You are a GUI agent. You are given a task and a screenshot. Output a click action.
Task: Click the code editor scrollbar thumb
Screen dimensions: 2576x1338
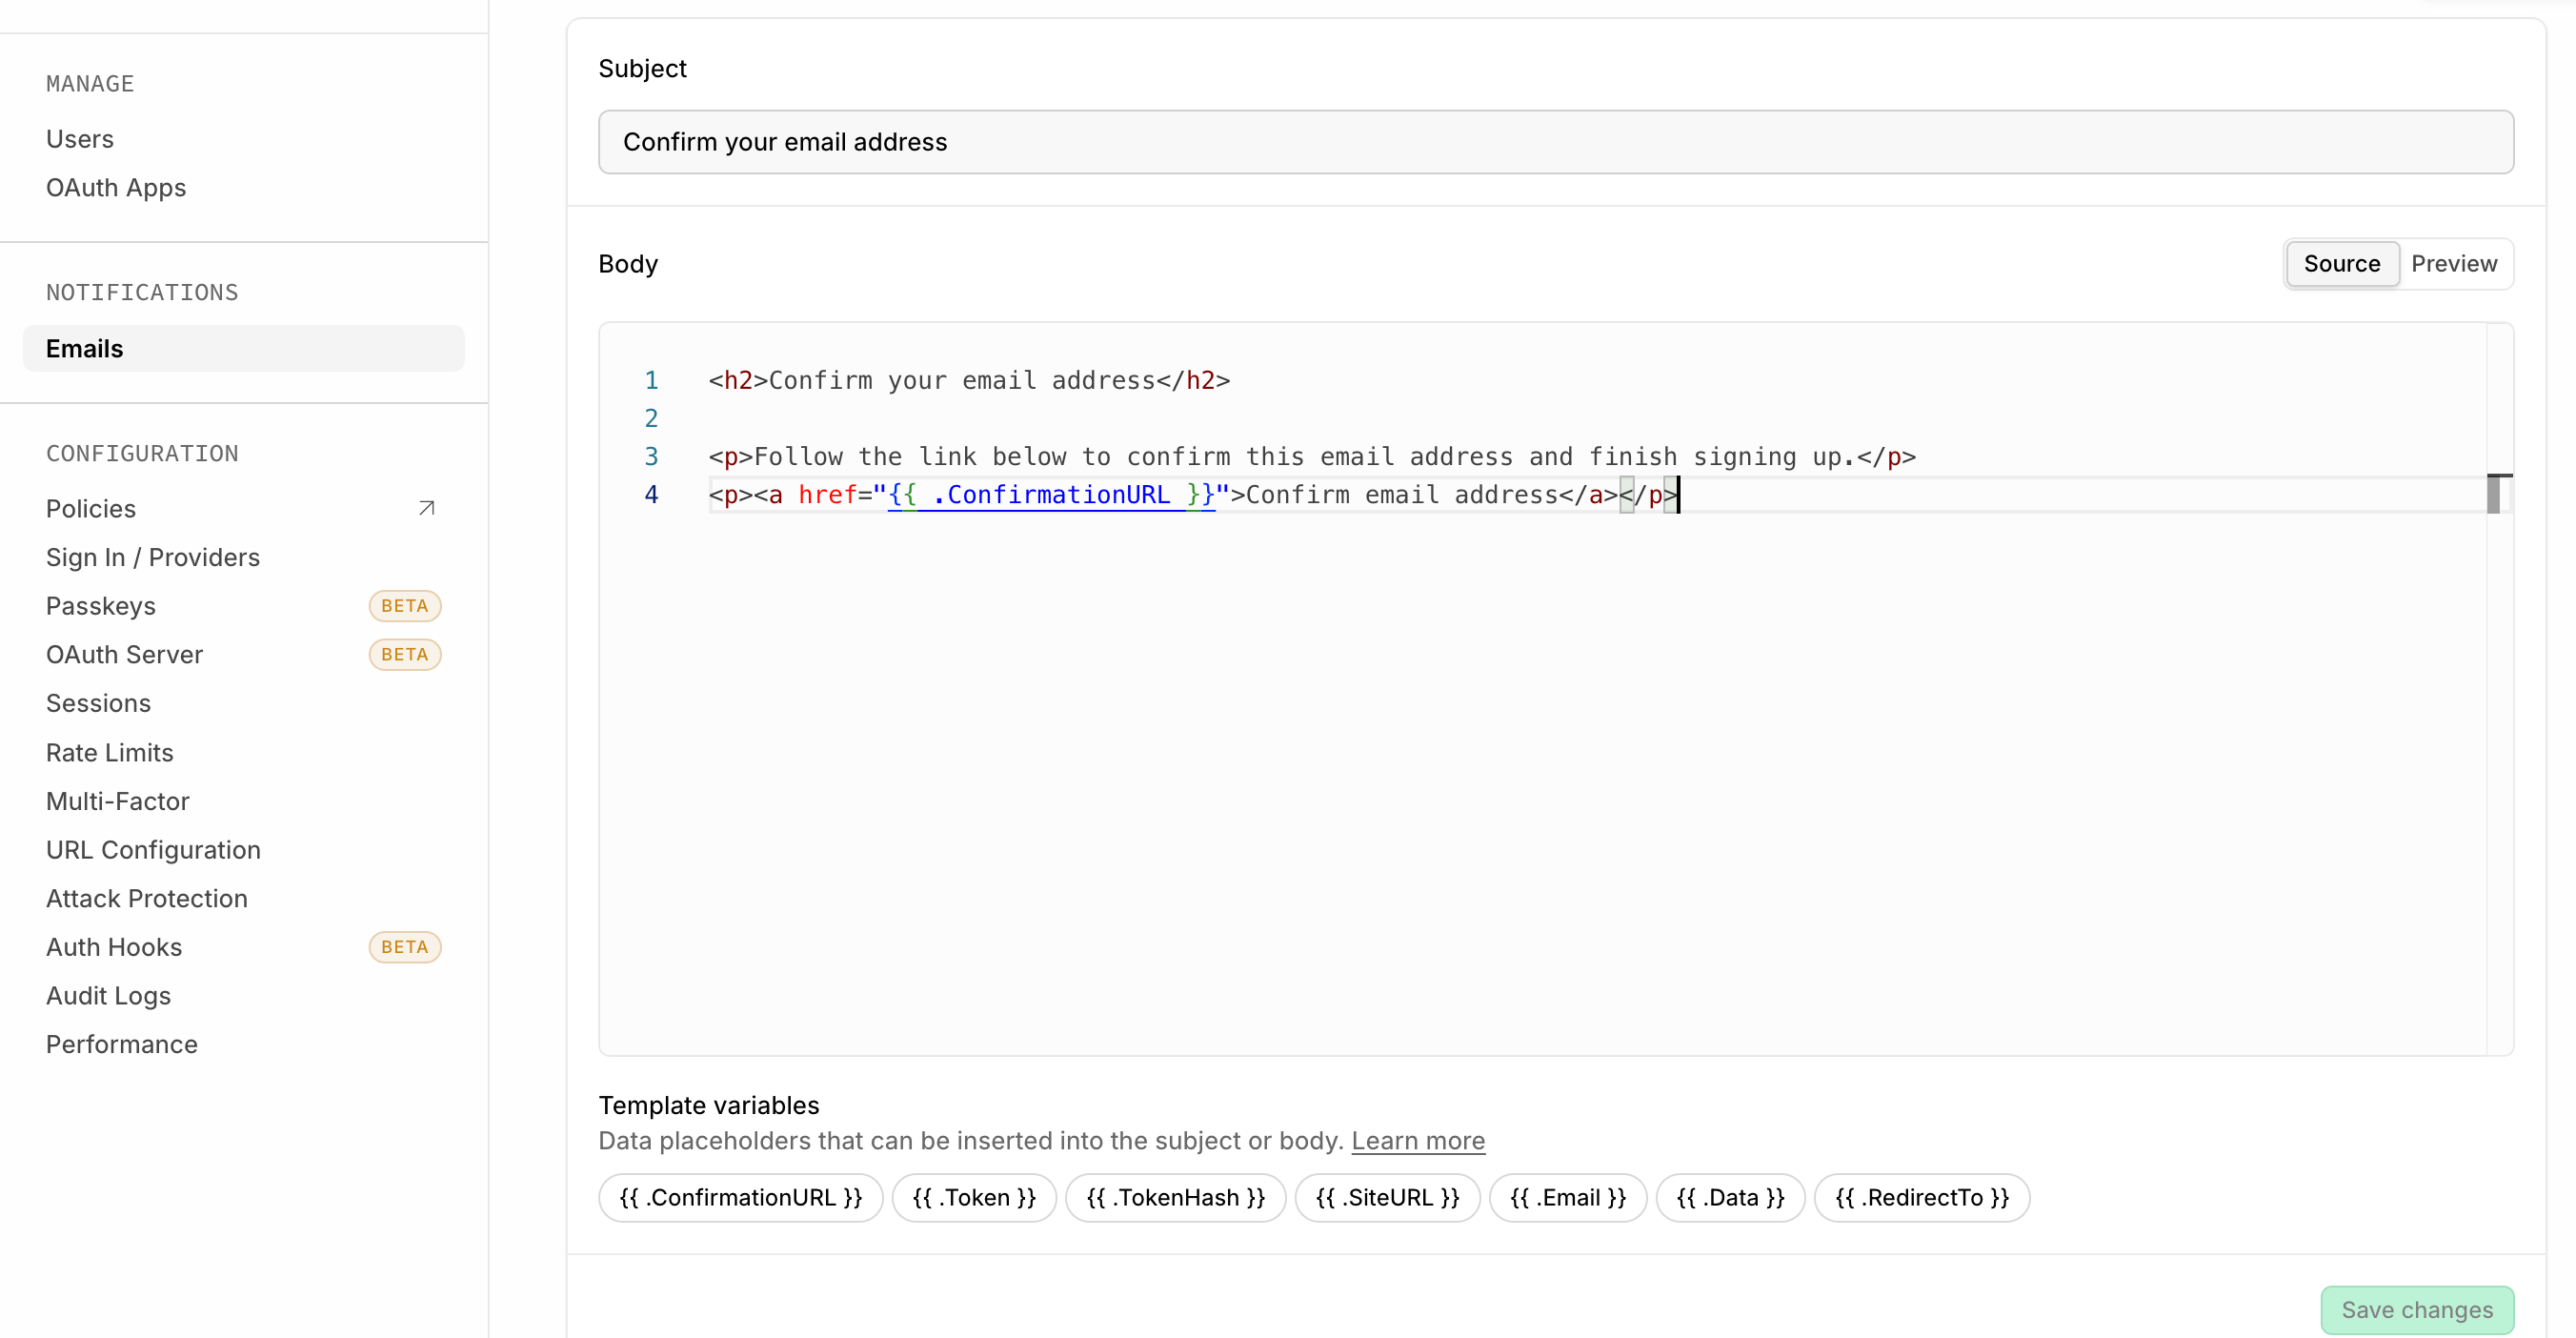tap(2493, 494)
